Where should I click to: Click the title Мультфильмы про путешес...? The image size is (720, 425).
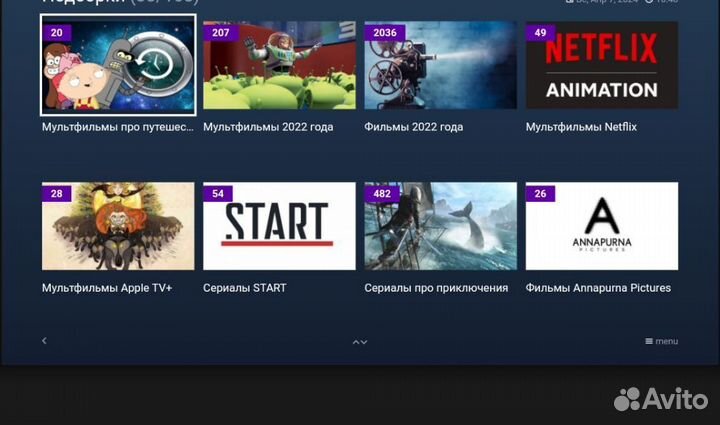coord(118,127)
